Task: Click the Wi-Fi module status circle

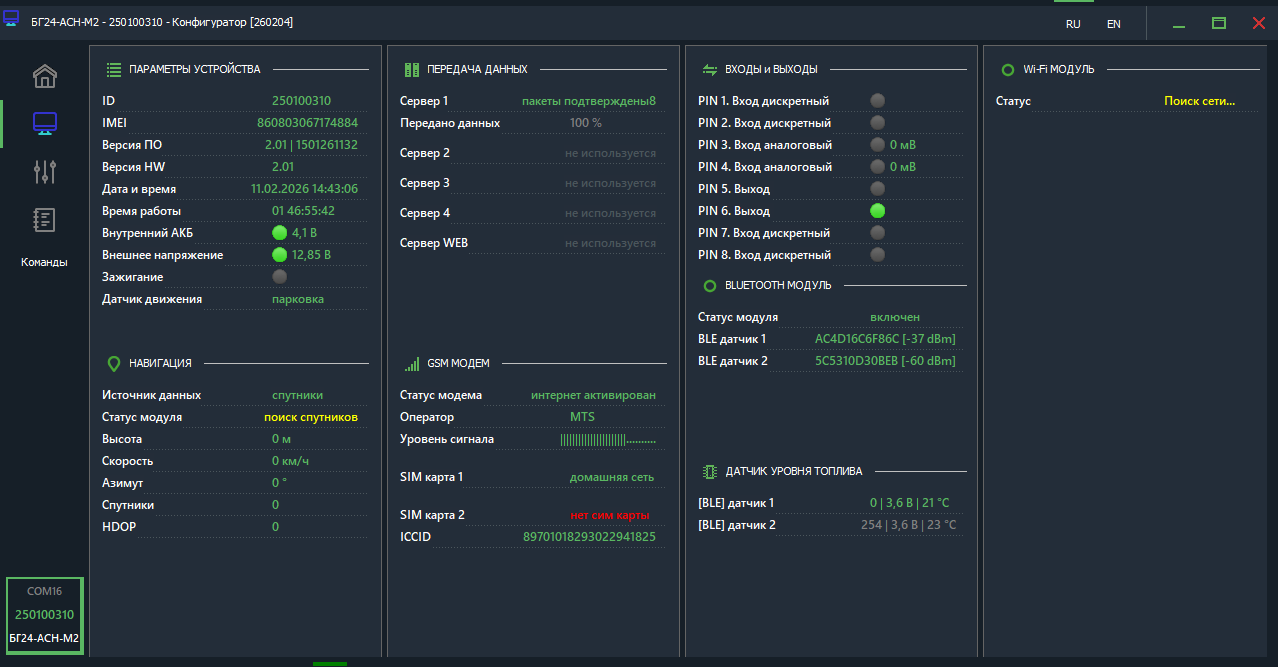Action: click(1007, 70)
